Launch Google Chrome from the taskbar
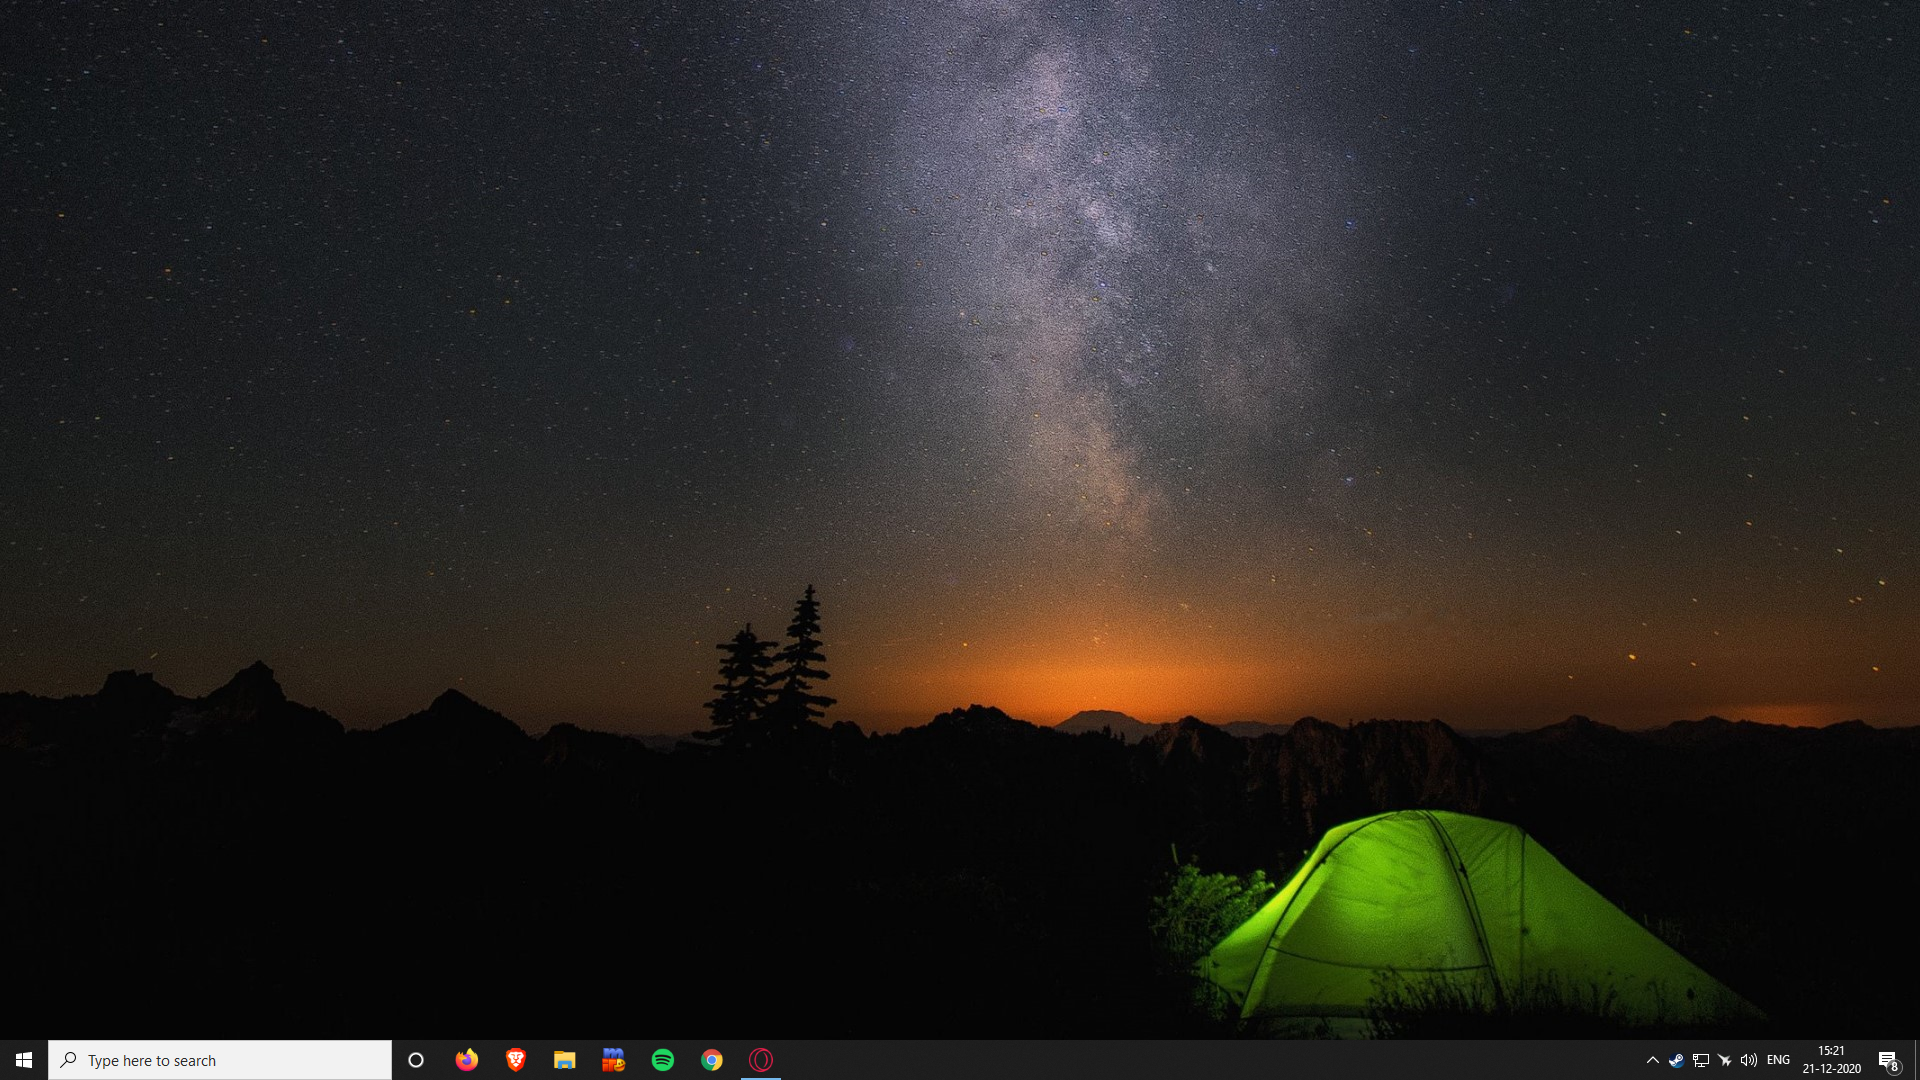This screenshot has height=1080, width=1920. tap(711, 1060)
